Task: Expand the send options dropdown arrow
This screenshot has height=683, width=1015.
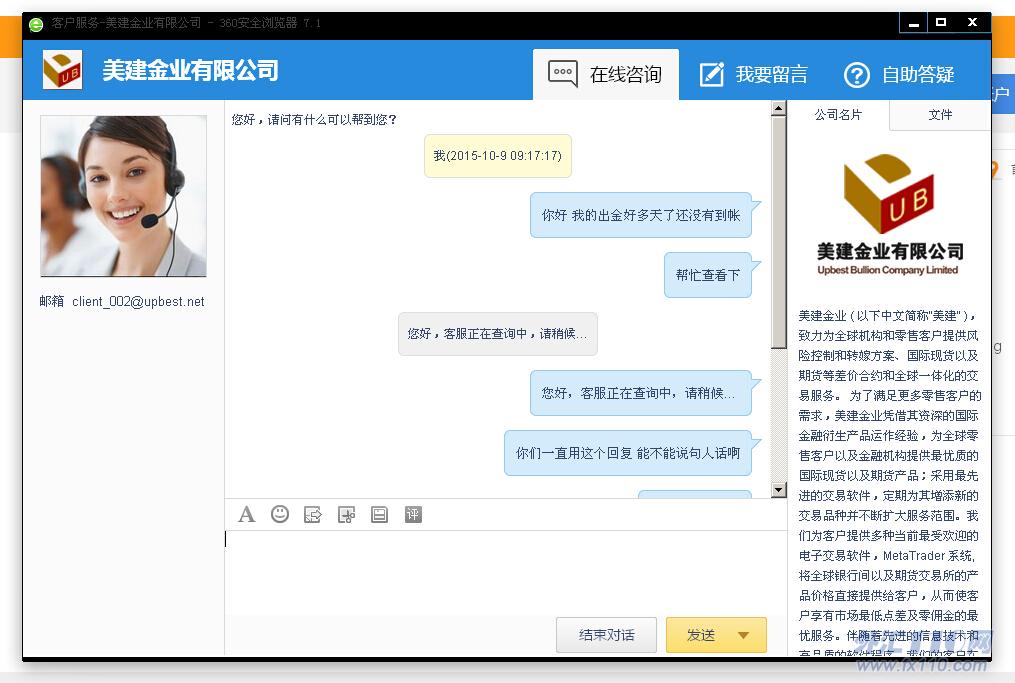Action: pyautogui.click(x=744, y=635)
